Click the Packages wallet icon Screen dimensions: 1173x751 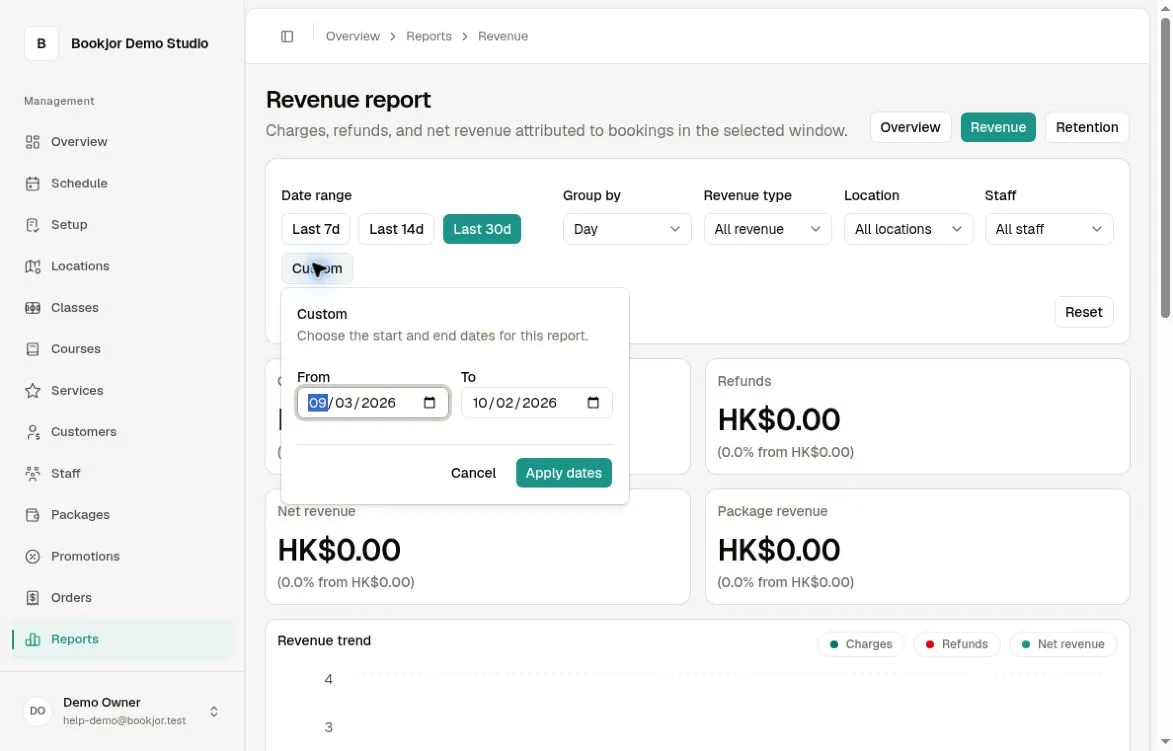click(32, 515)
